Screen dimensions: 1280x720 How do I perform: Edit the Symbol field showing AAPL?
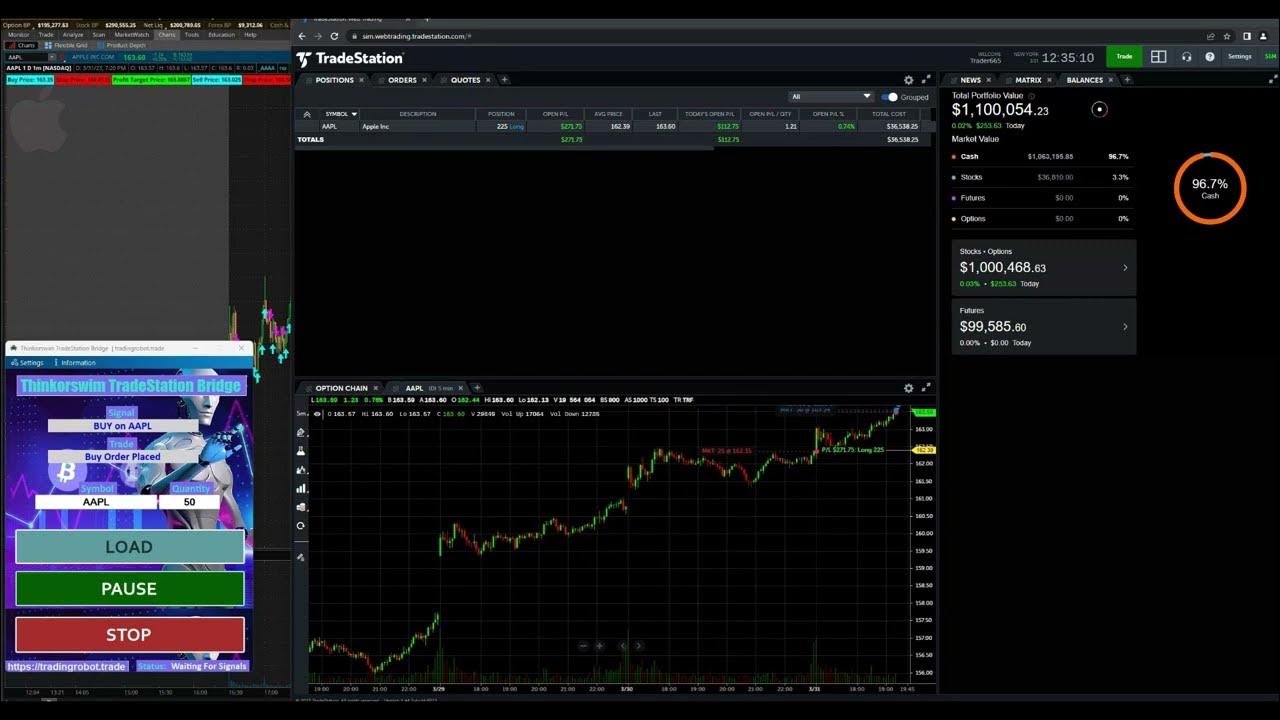[x=96, y=502]
